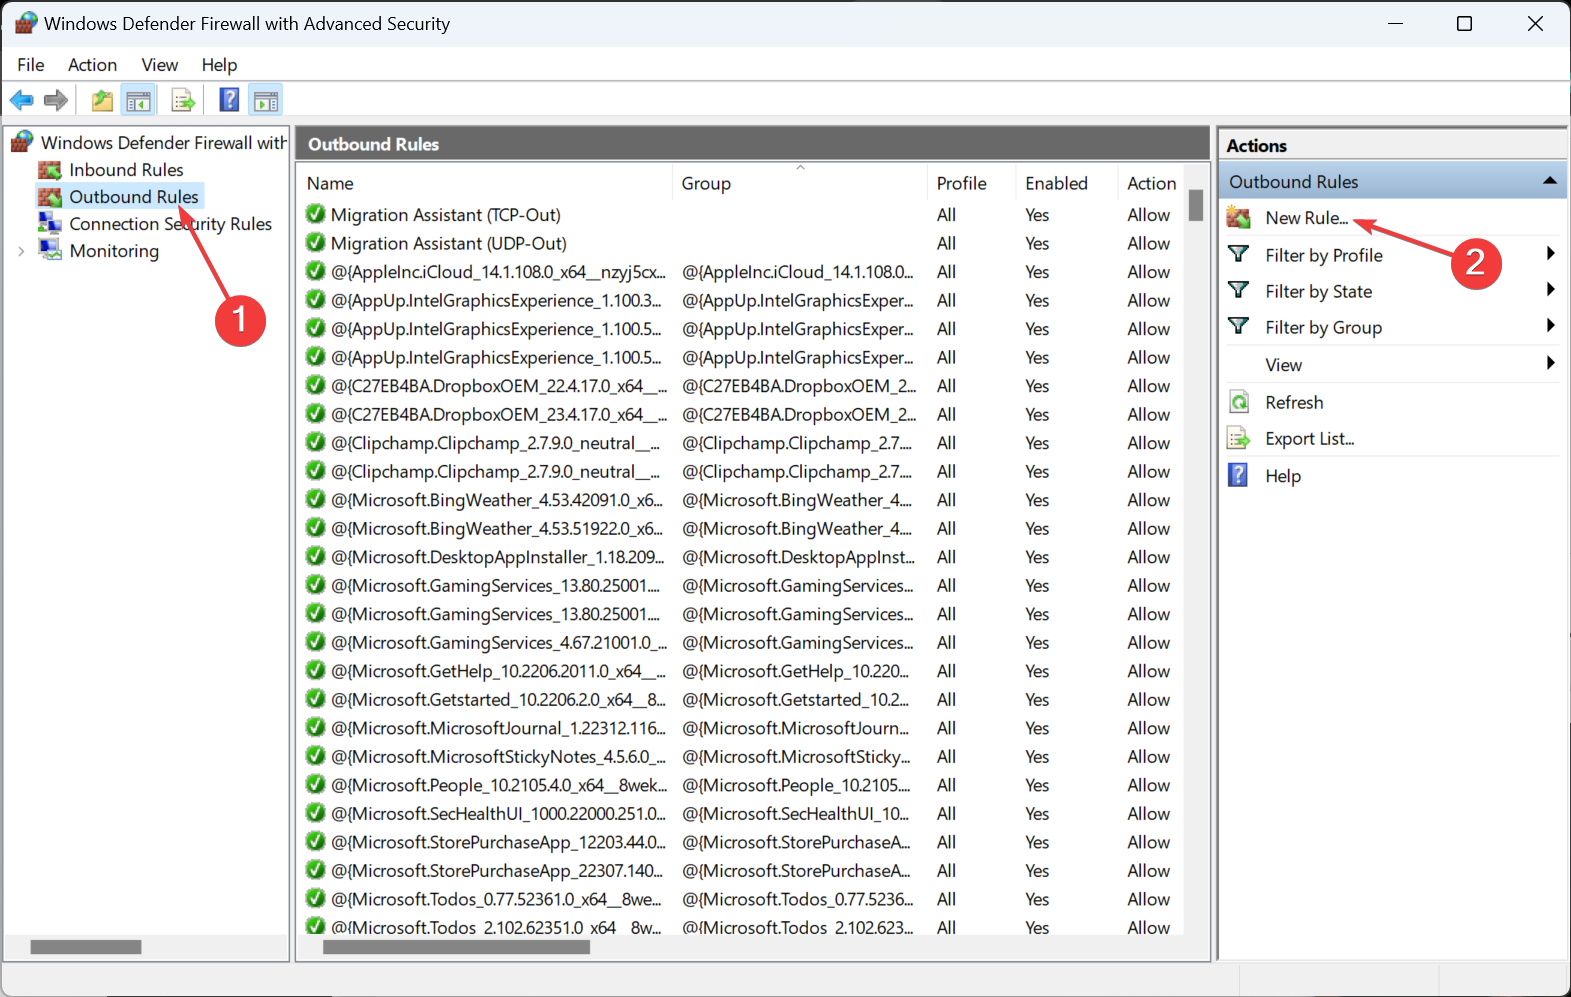Click New Rule... in the Actions pane
The height and width of the screenshot is (997, 1571).
click(x=1306, y=218)
